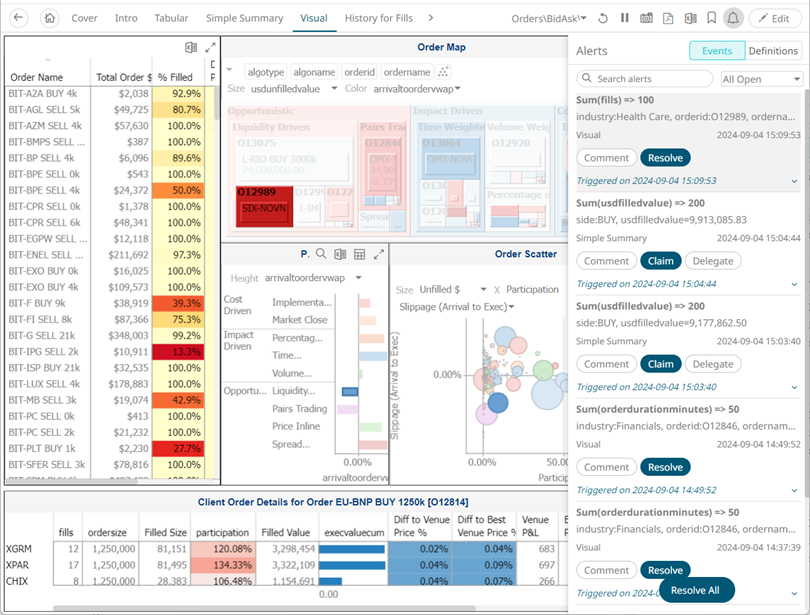Export the dashboard to PDF

pos(668,17)
